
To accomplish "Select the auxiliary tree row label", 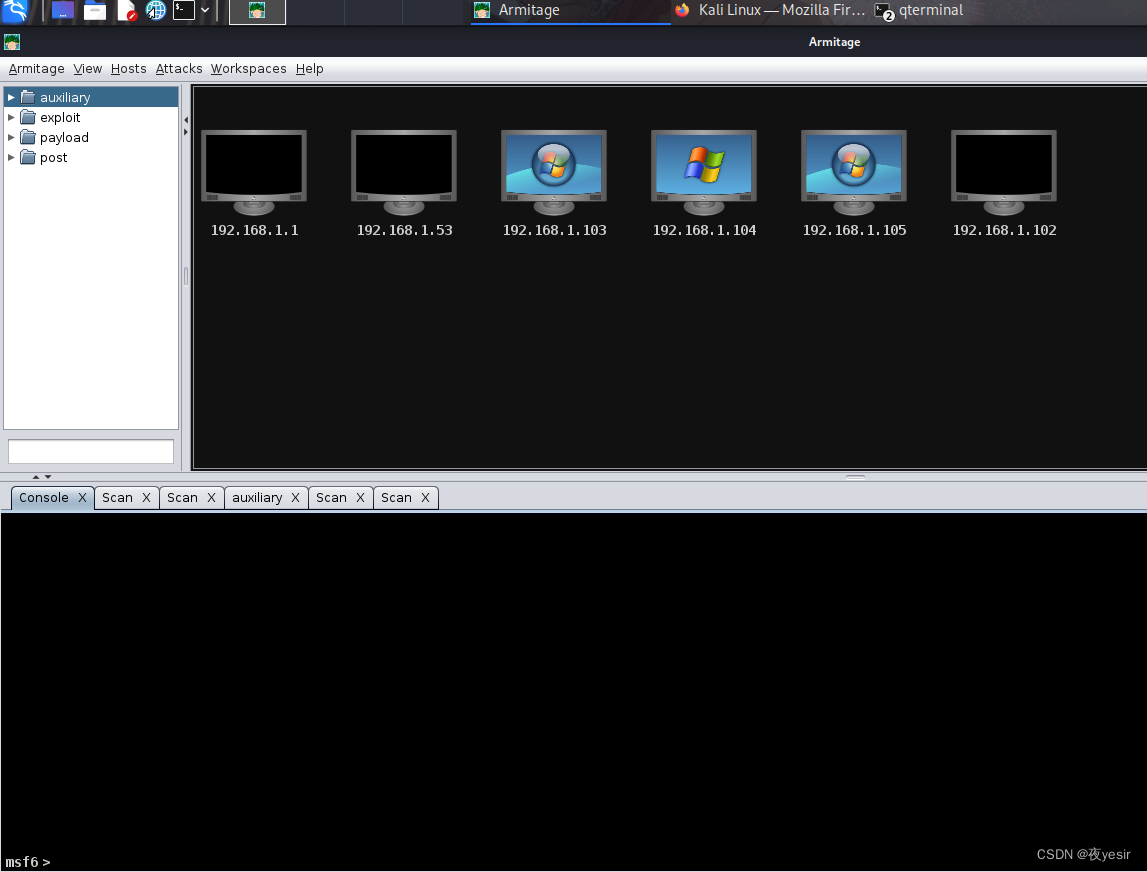I will 65,97.
